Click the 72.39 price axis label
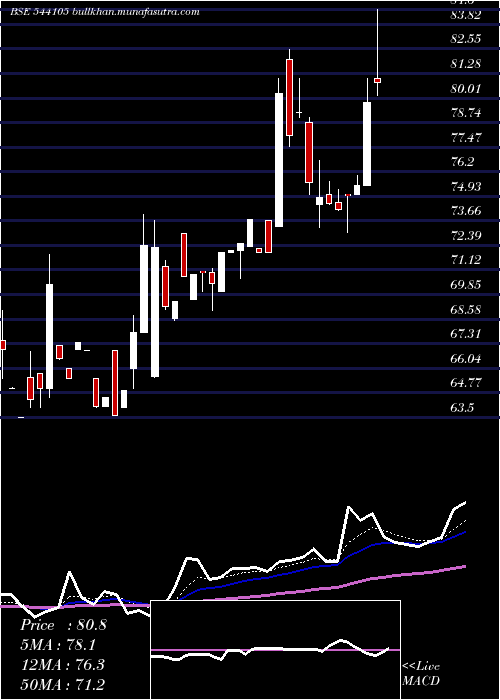 (466, 236)
